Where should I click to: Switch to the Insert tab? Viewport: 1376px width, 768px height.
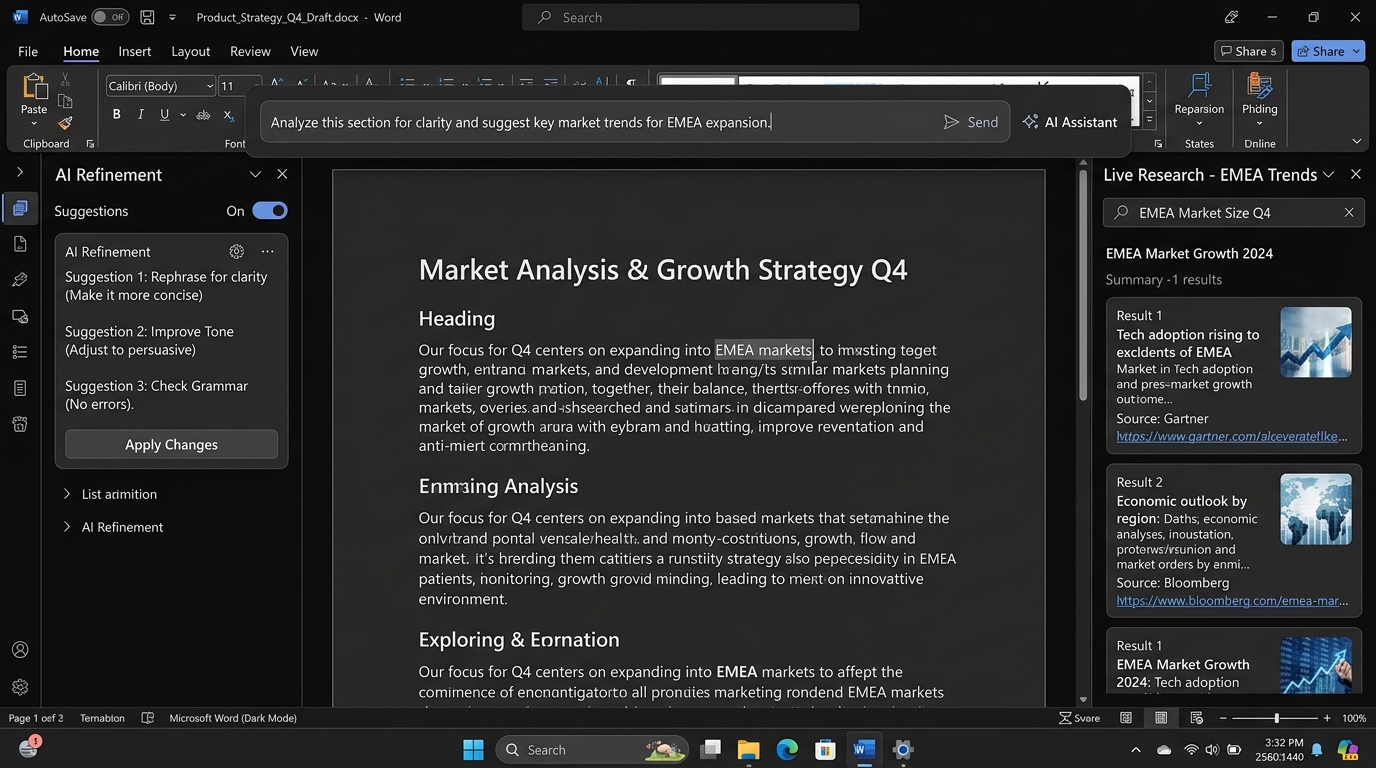(134, 51)
